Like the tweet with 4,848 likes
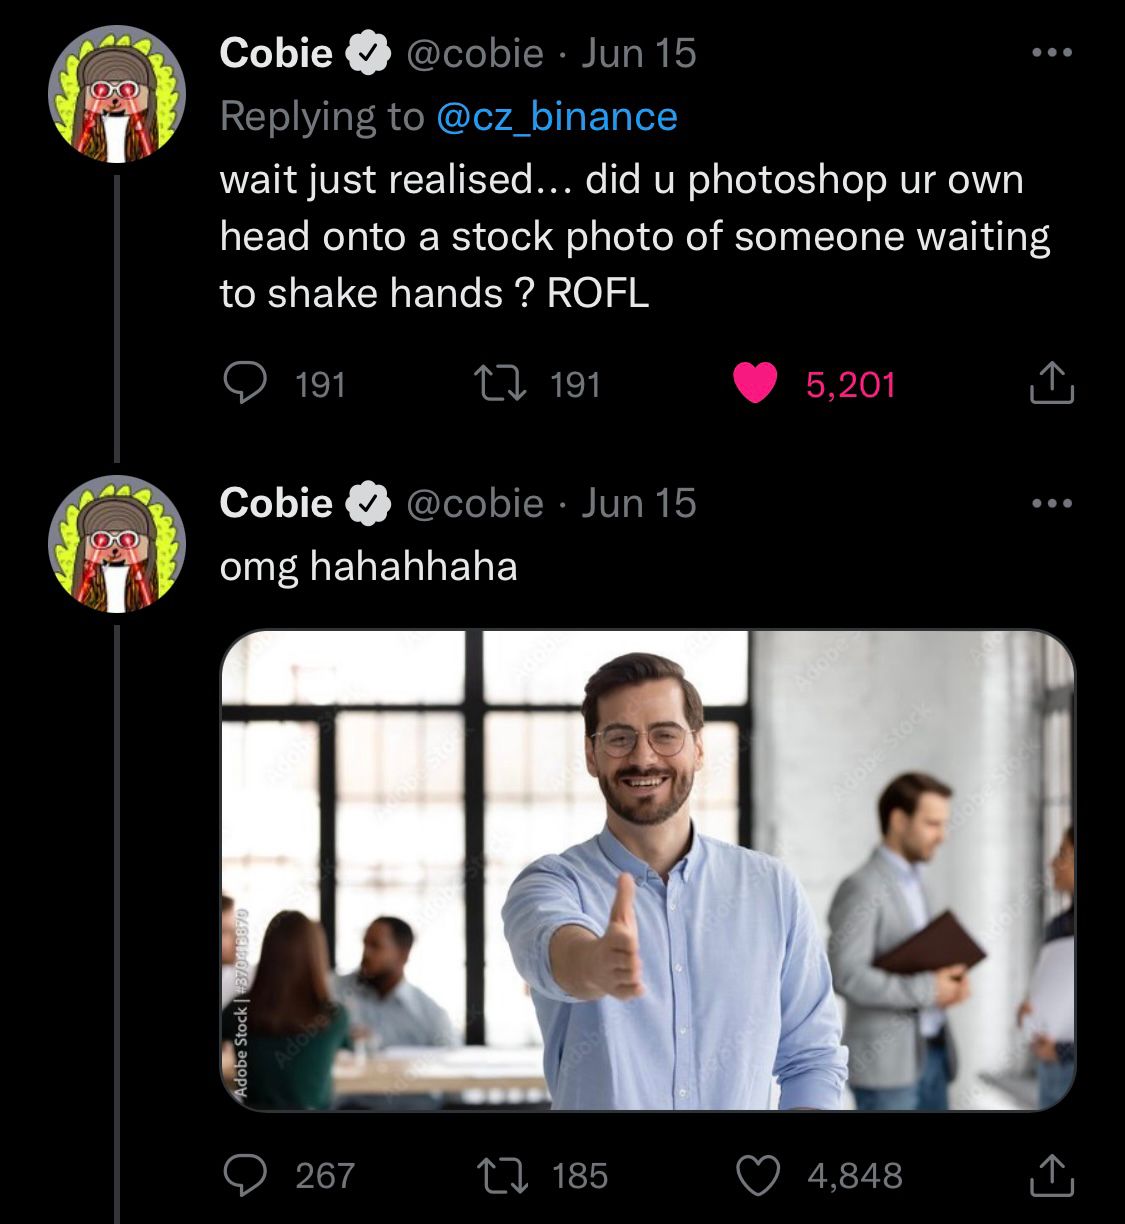 [x=757, y=1175]
